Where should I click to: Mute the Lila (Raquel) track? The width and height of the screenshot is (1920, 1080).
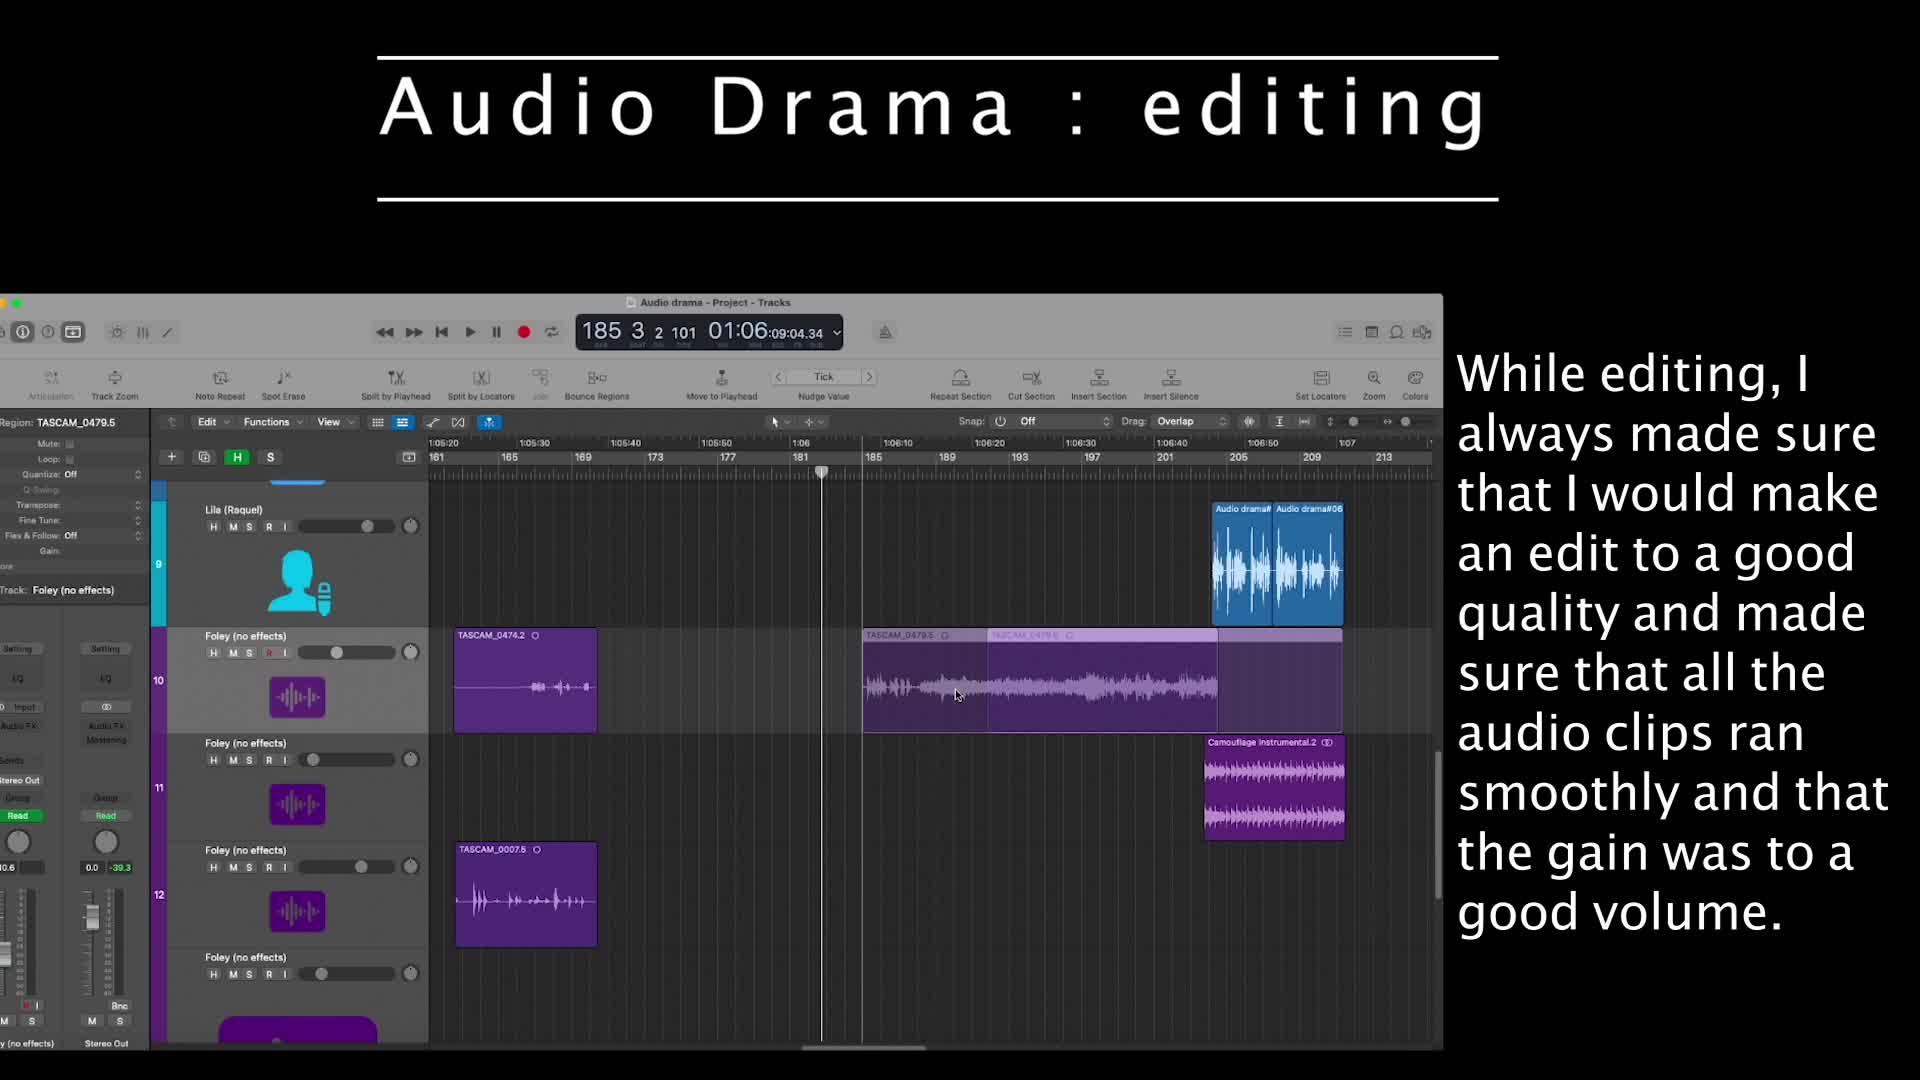233,527
